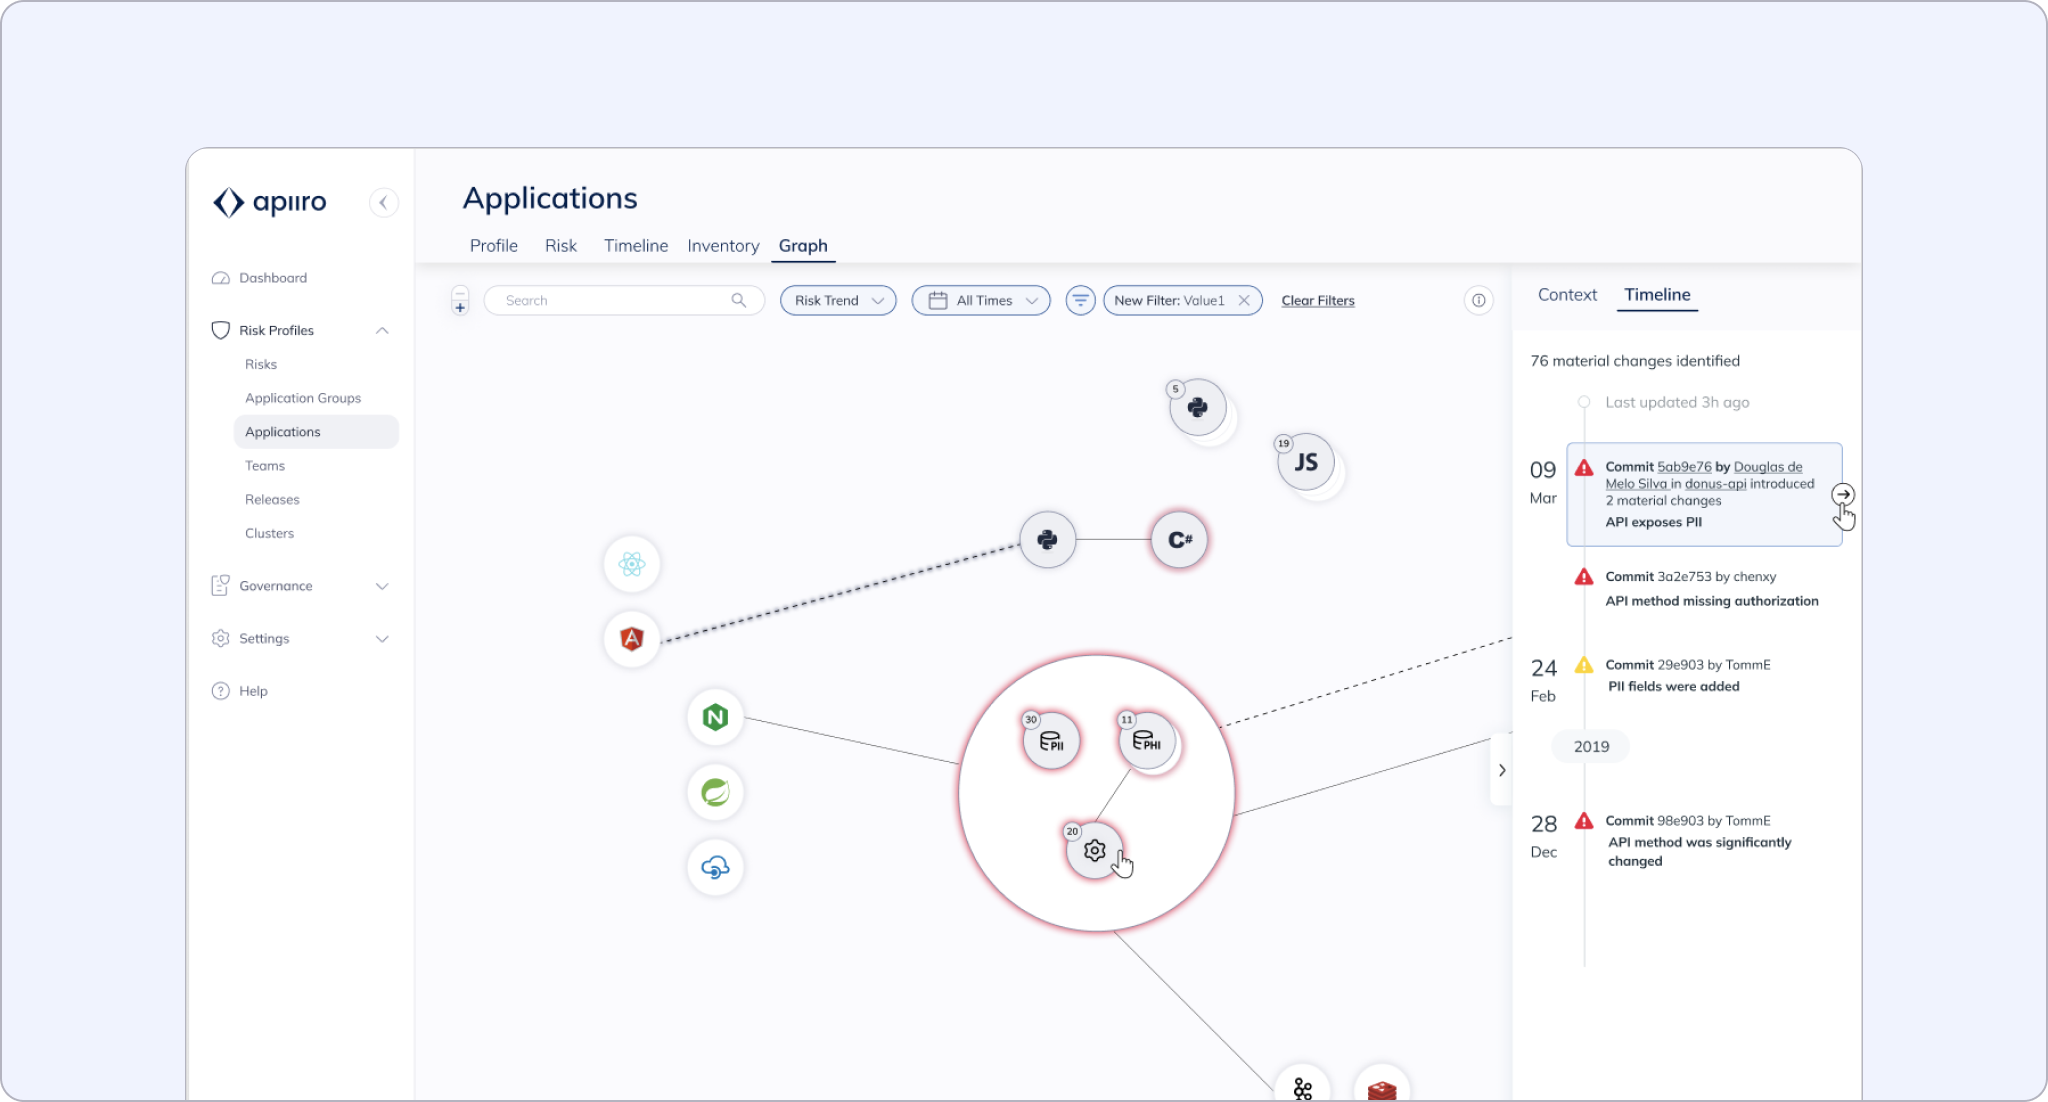Viewport: 2048px width, 1102px height.
Task: Click the Clear Filters link
Action: tap(1318, 300)
